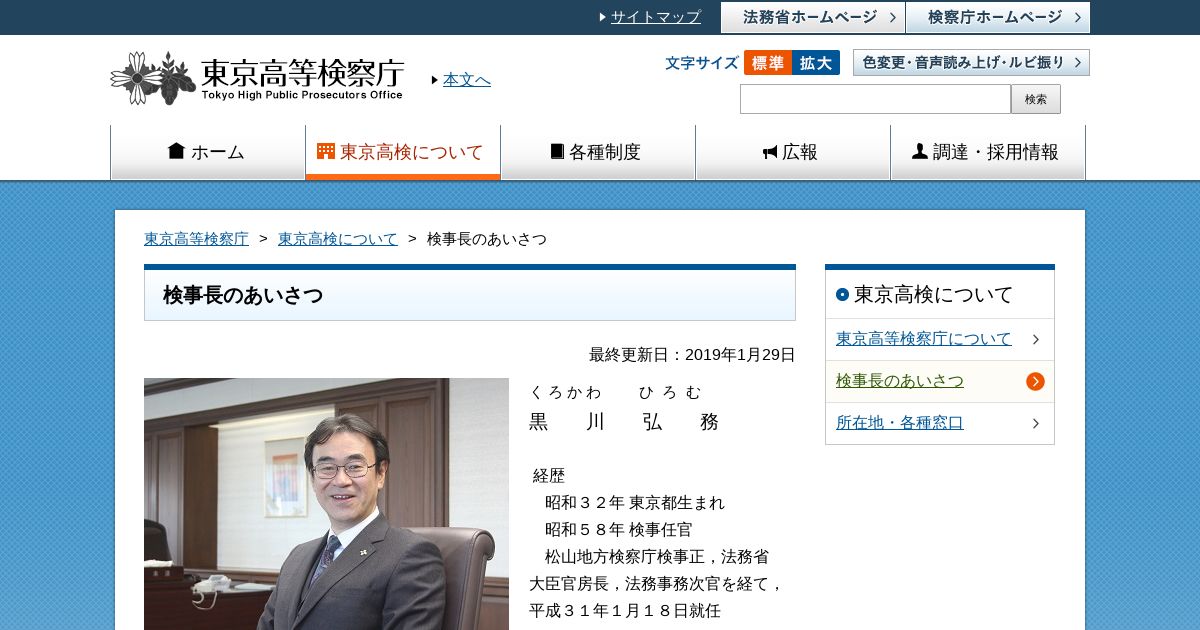Click the 検事長のあいさつ page heading

[x=243, y=296]
